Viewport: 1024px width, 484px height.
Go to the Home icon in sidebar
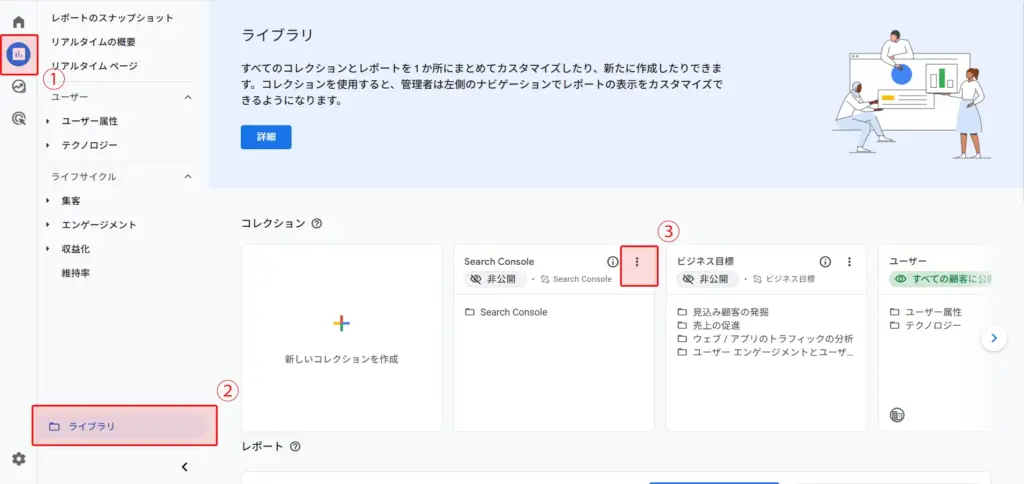[18, 22]
